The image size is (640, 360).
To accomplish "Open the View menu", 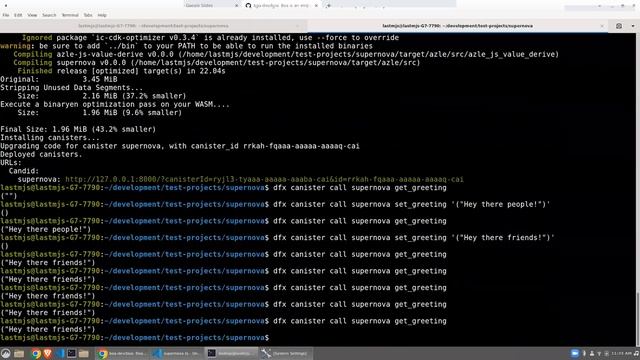I will [32, 15].
